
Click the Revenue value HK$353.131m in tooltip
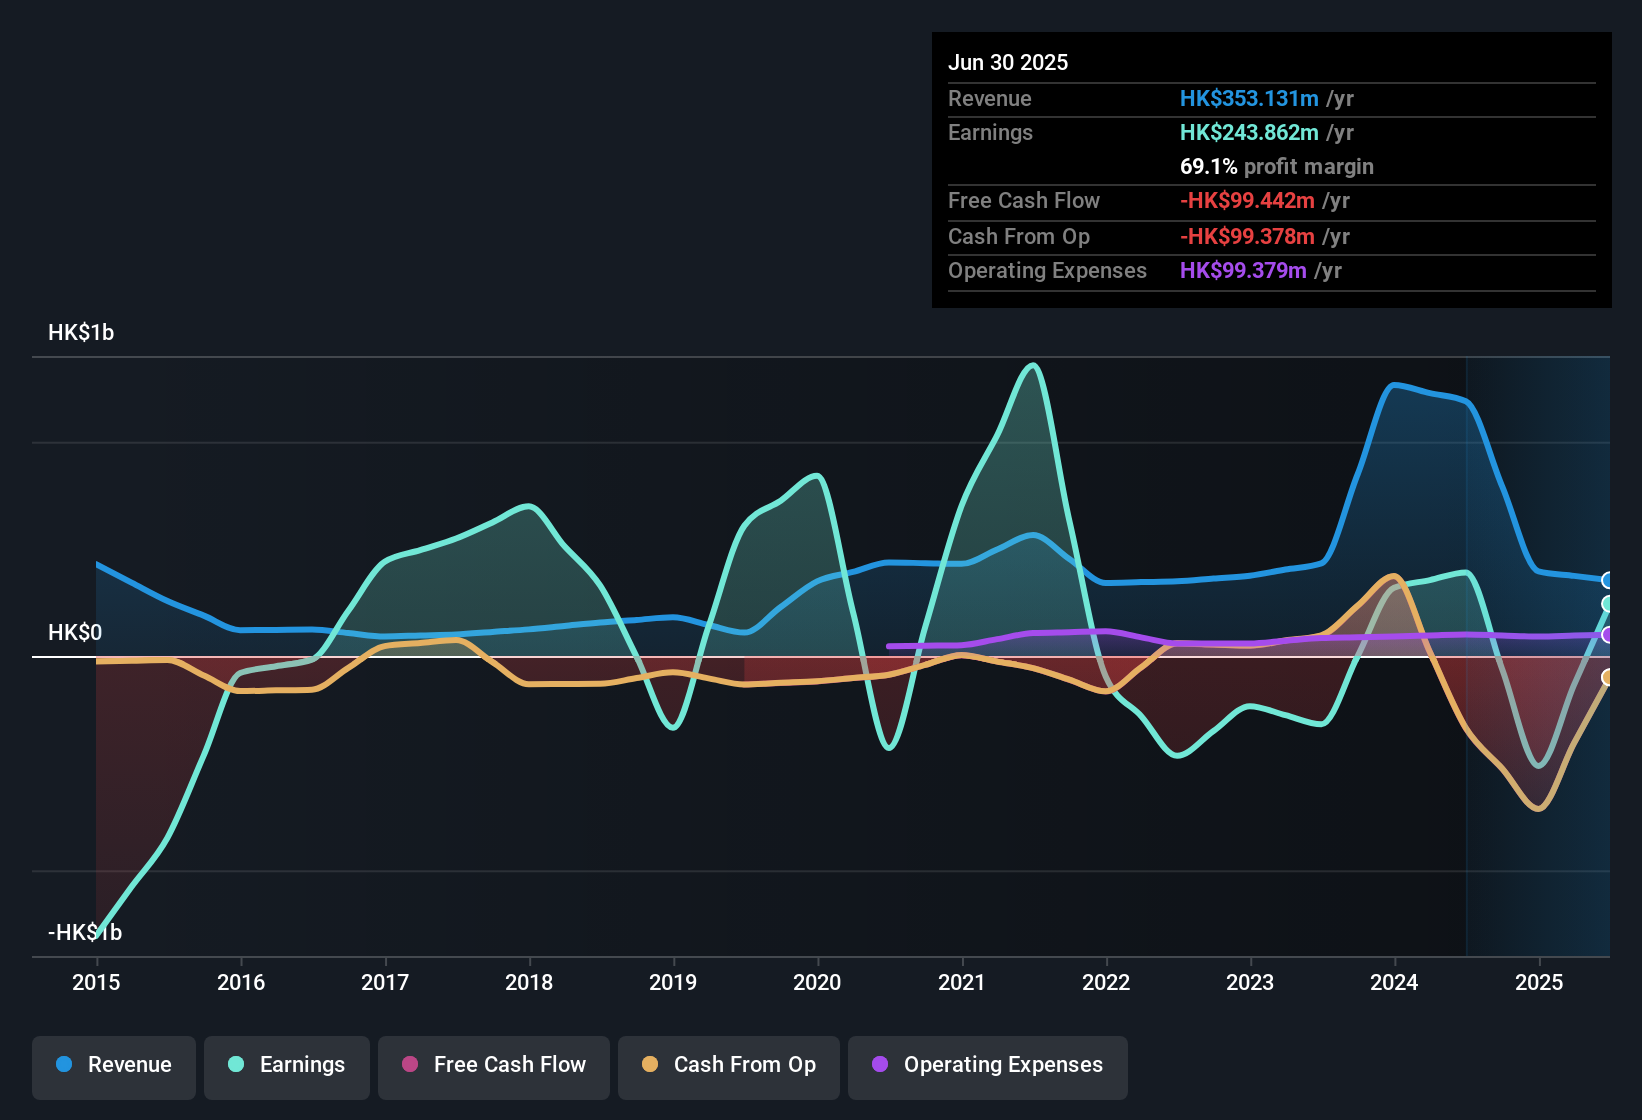coord(1249,98)
